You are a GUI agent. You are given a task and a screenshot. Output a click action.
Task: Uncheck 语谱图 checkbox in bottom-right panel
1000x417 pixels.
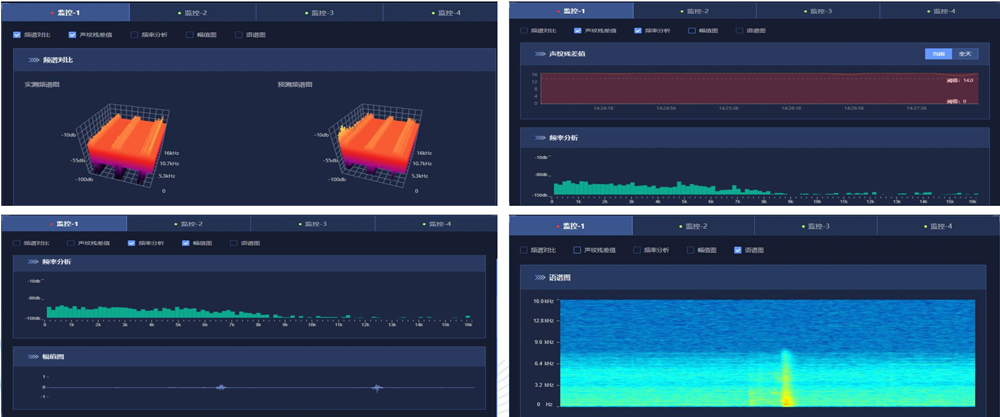(x=738, y=250)
